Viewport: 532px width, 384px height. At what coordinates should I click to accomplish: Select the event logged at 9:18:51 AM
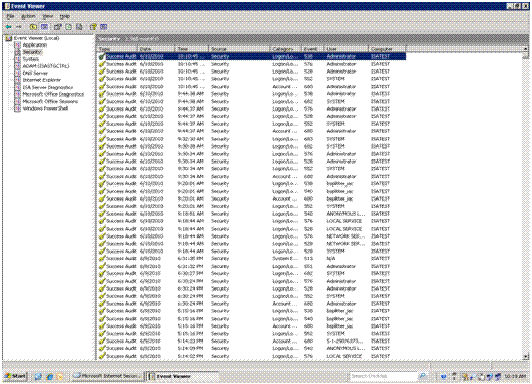[252, 214]
